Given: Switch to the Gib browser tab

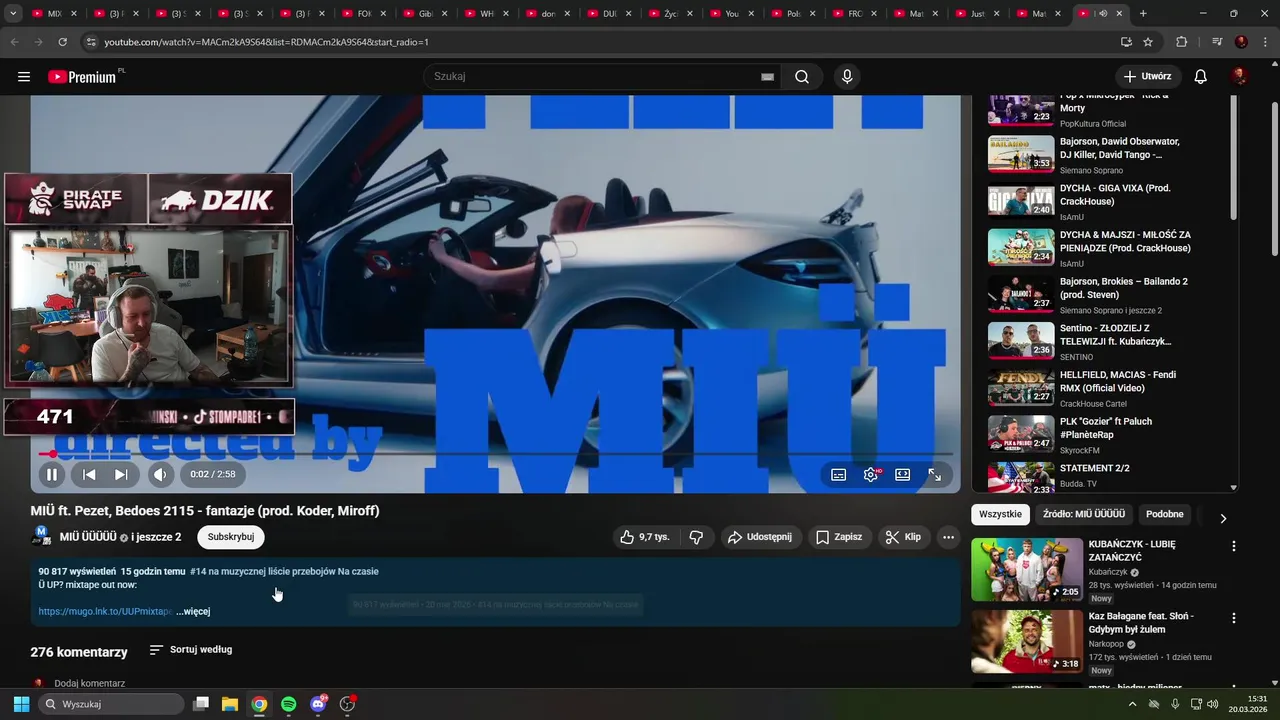Looking at the screenshot, I should click(424, 14).
